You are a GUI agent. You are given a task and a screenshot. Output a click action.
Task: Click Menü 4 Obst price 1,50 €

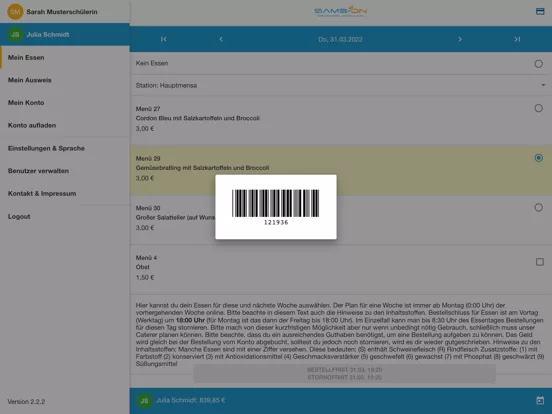145,277
